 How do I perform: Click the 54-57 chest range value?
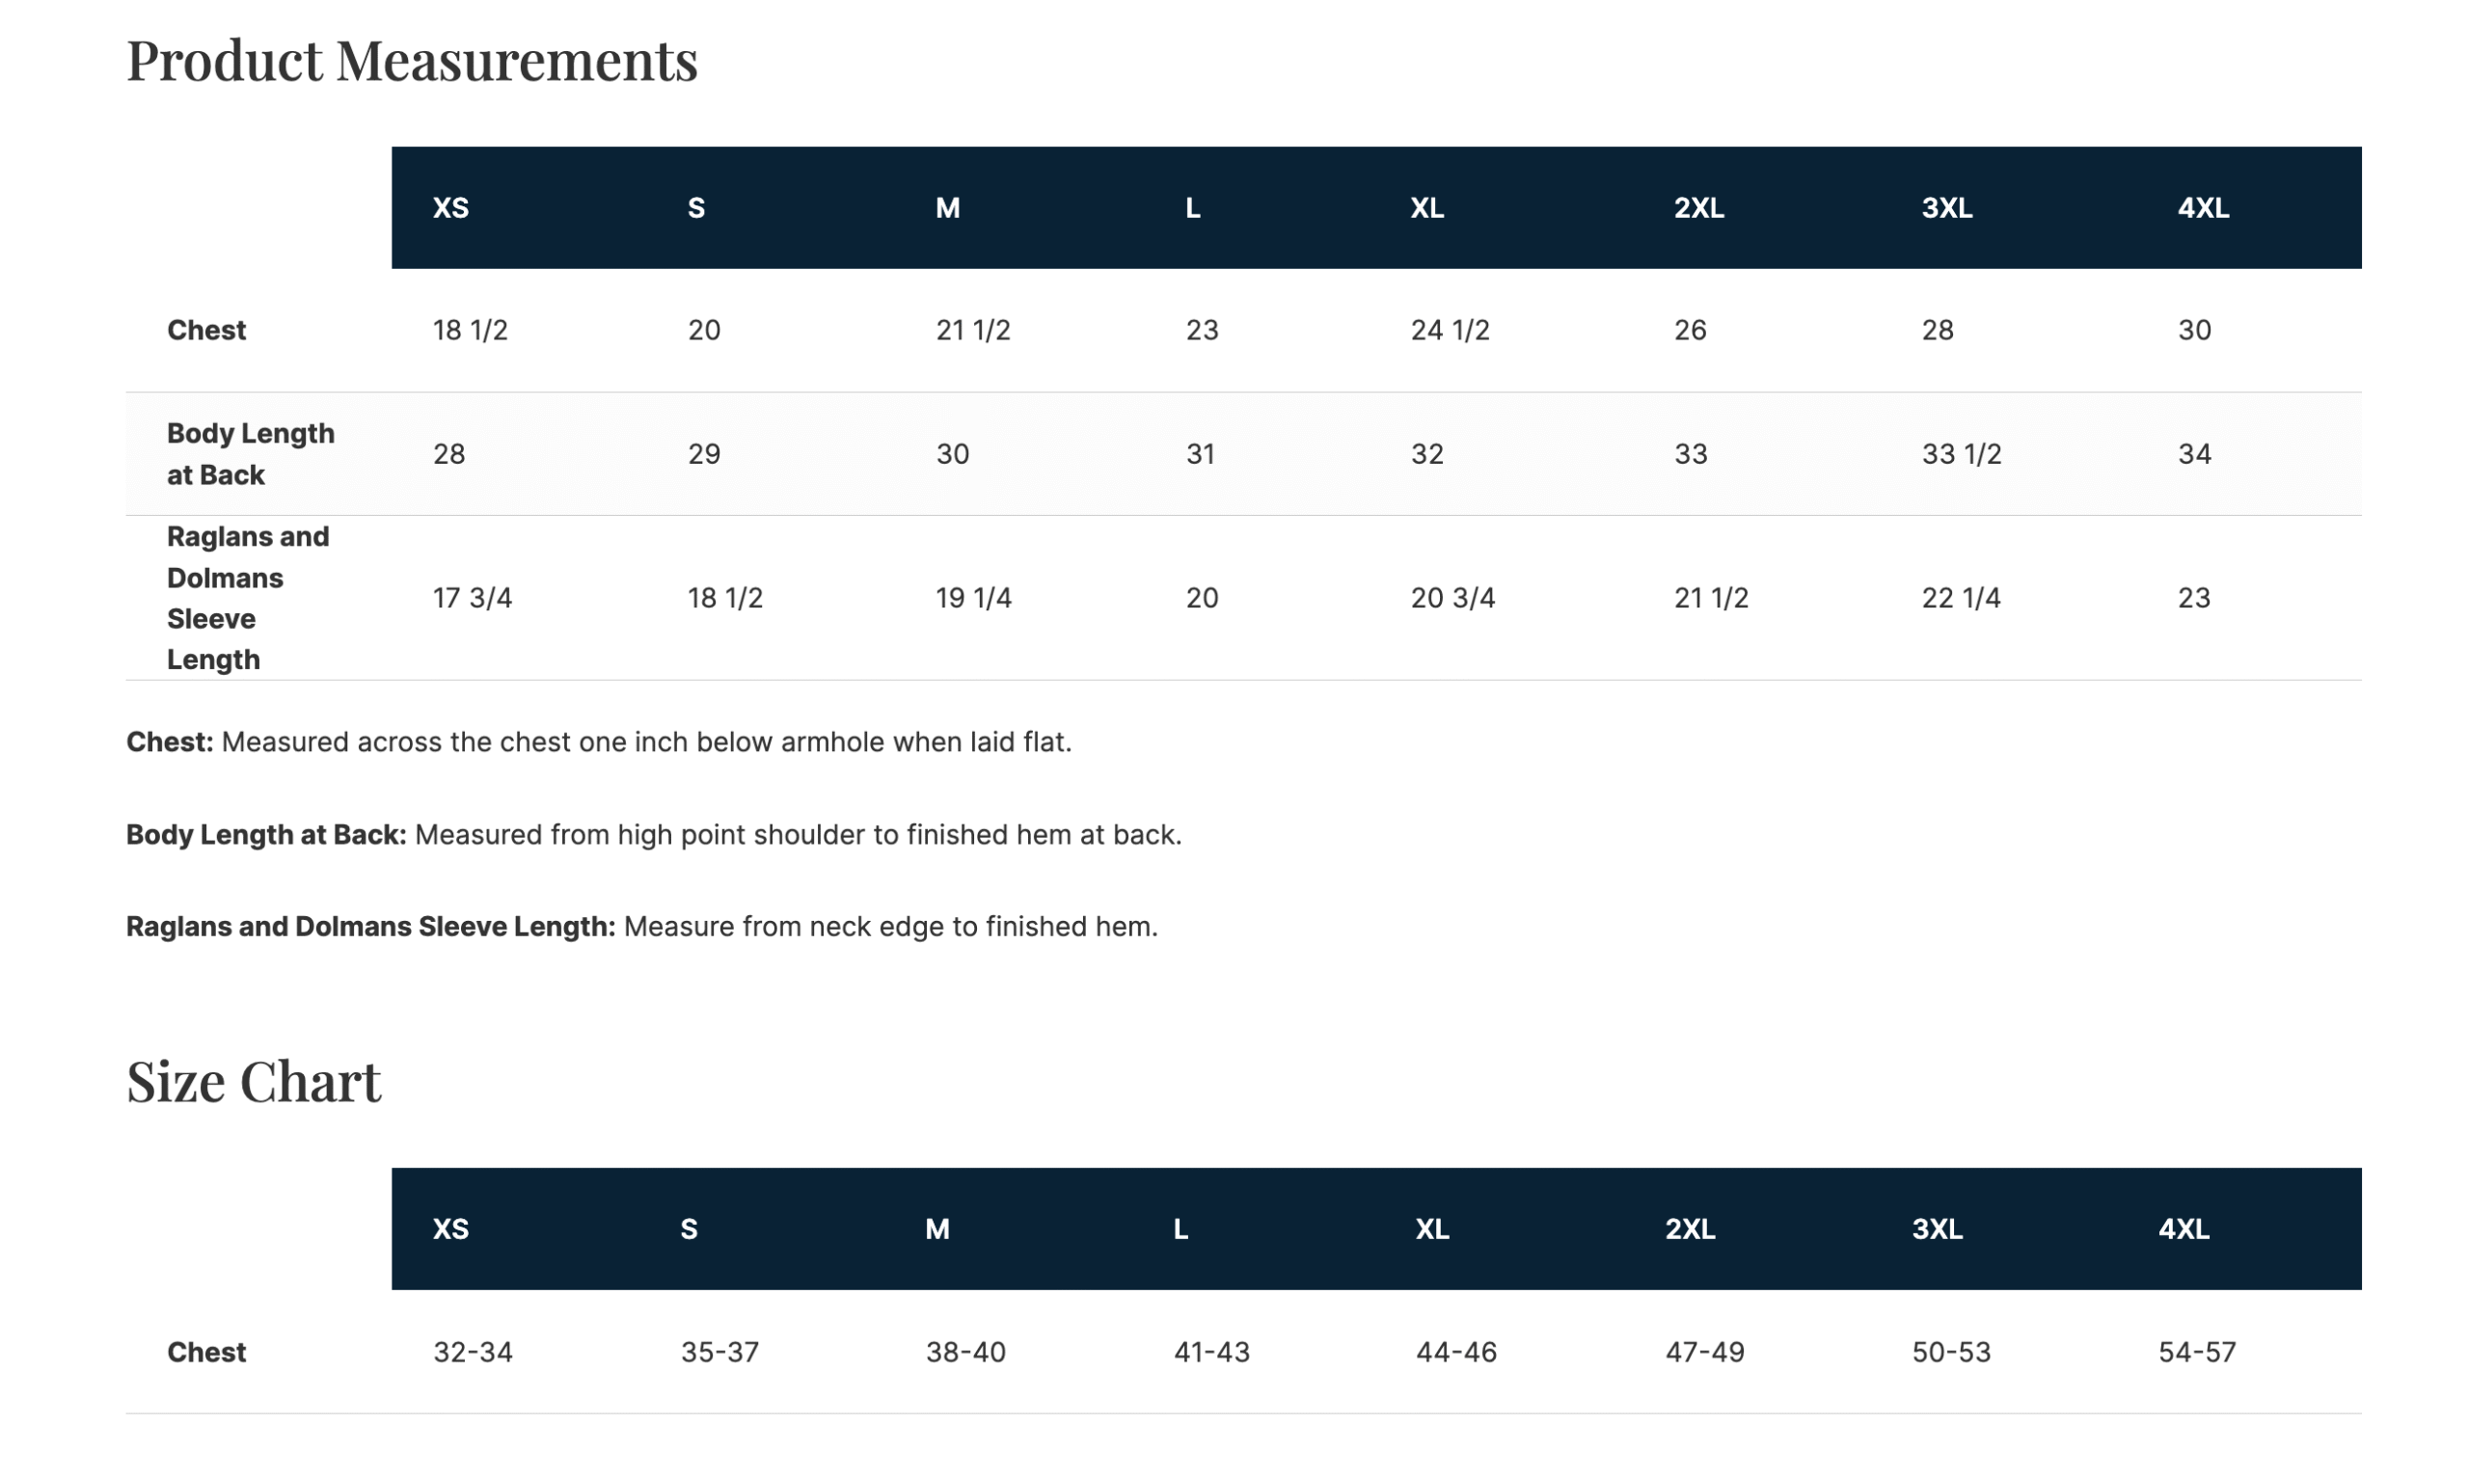[2196, 1352]
